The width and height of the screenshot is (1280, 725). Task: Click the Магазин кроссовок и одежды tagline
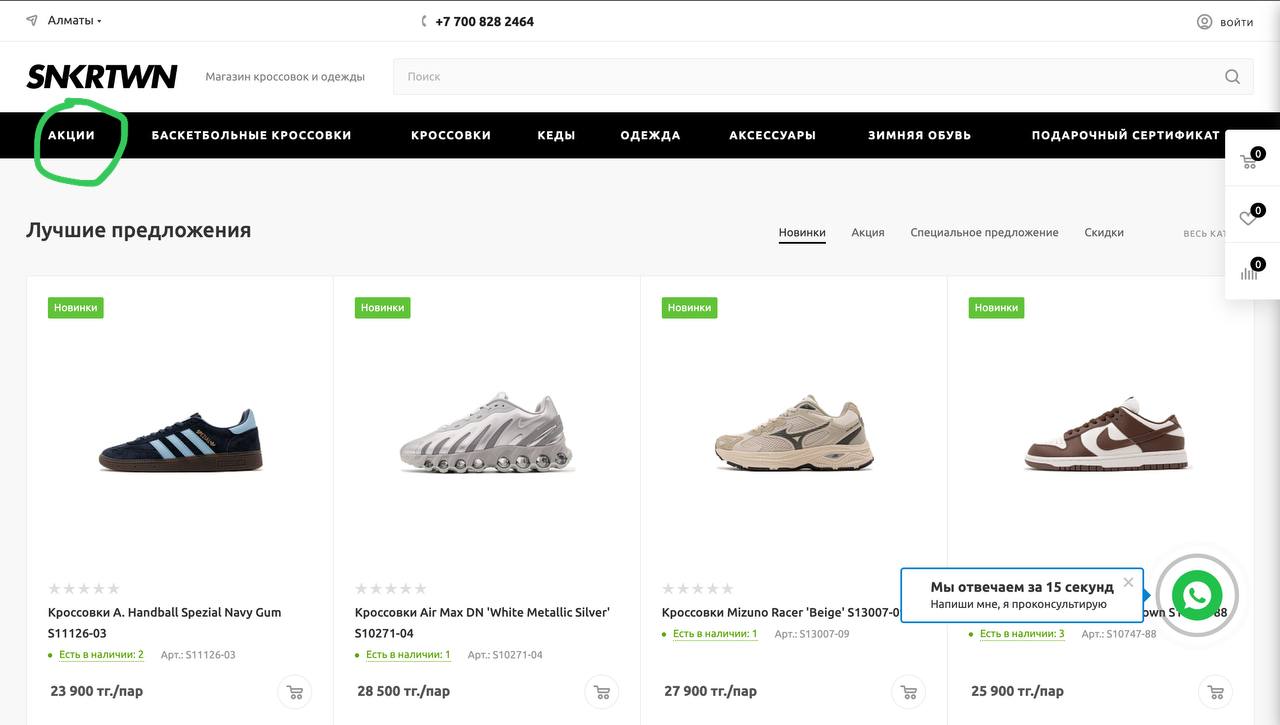click(285, 77)
